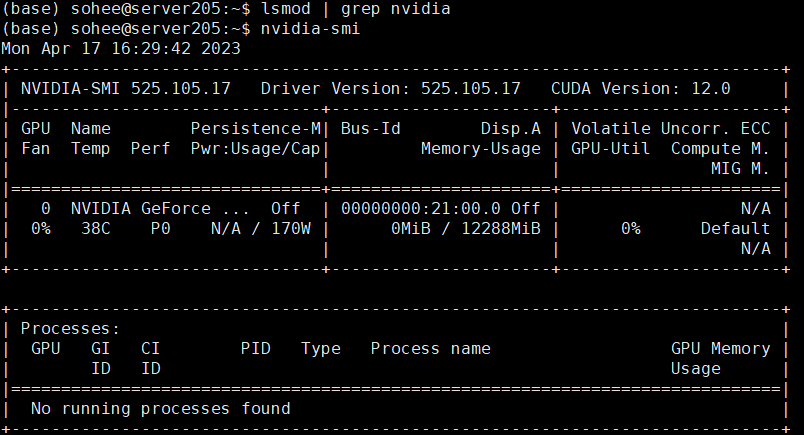Click the 'Persistence-M' column header
The width and height of the screenshot is (804, 435).
click(x=255, y=129)
